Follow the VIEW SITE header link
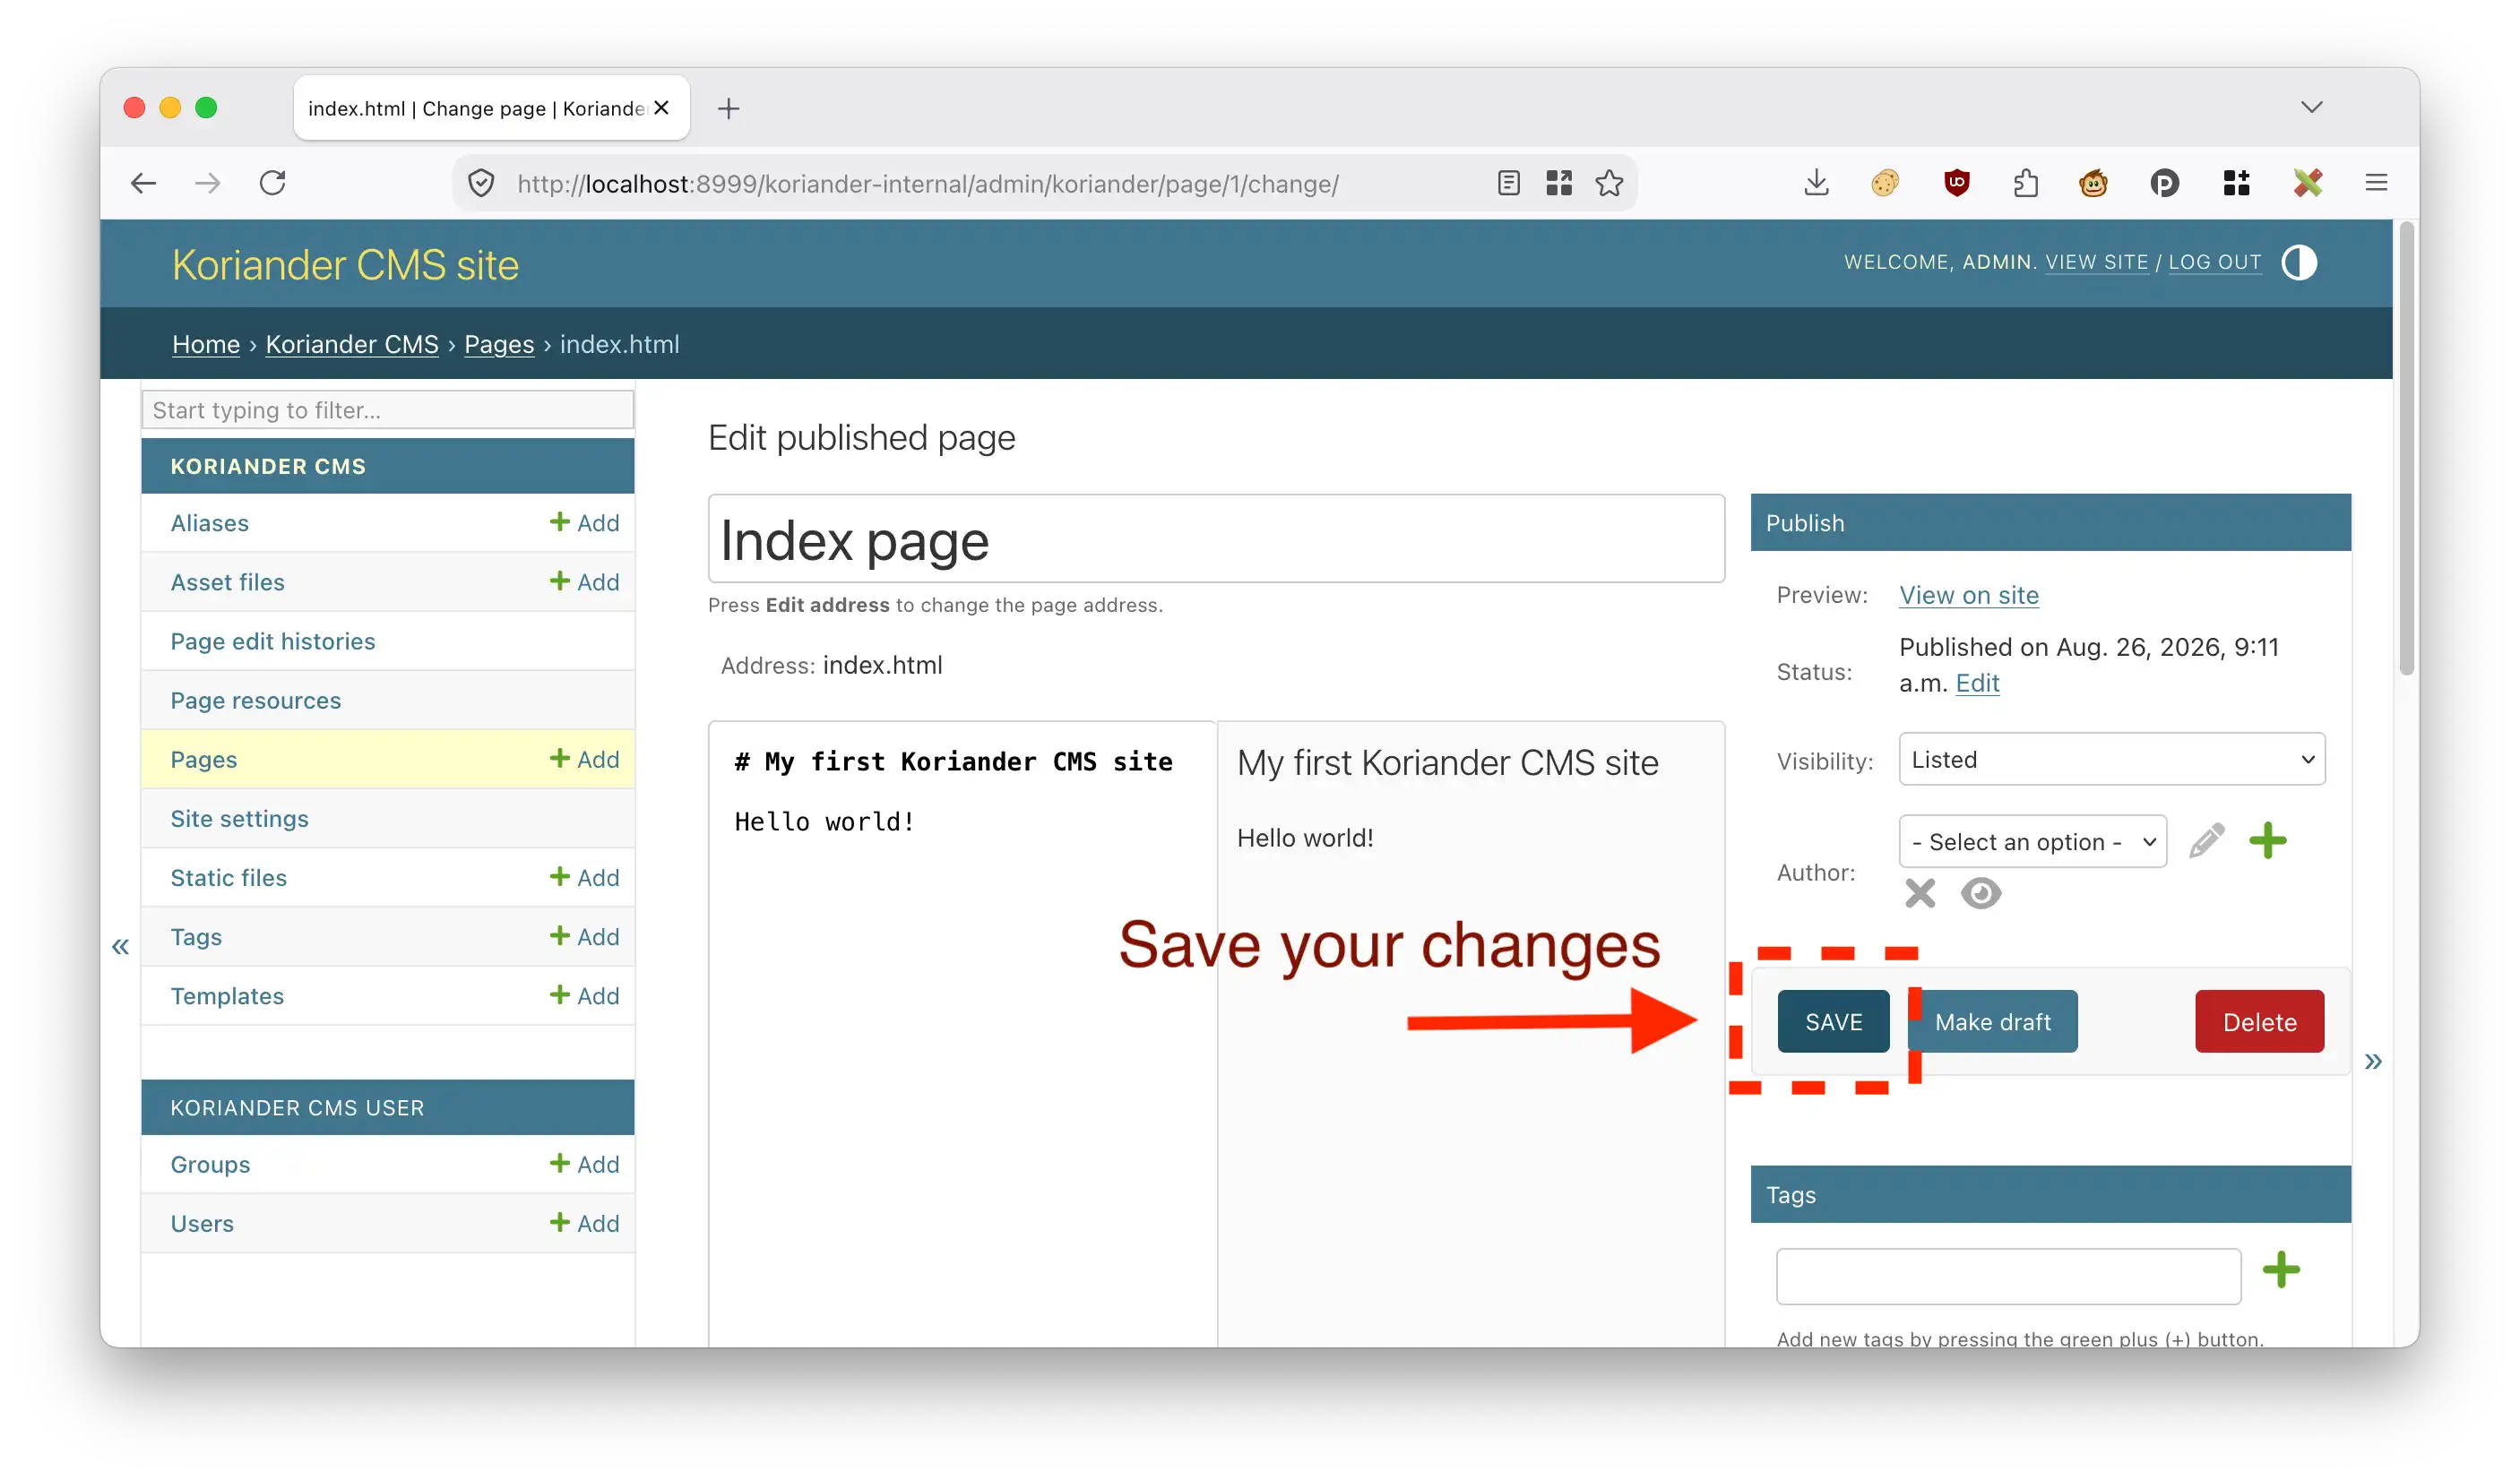 coord(2096,262)
